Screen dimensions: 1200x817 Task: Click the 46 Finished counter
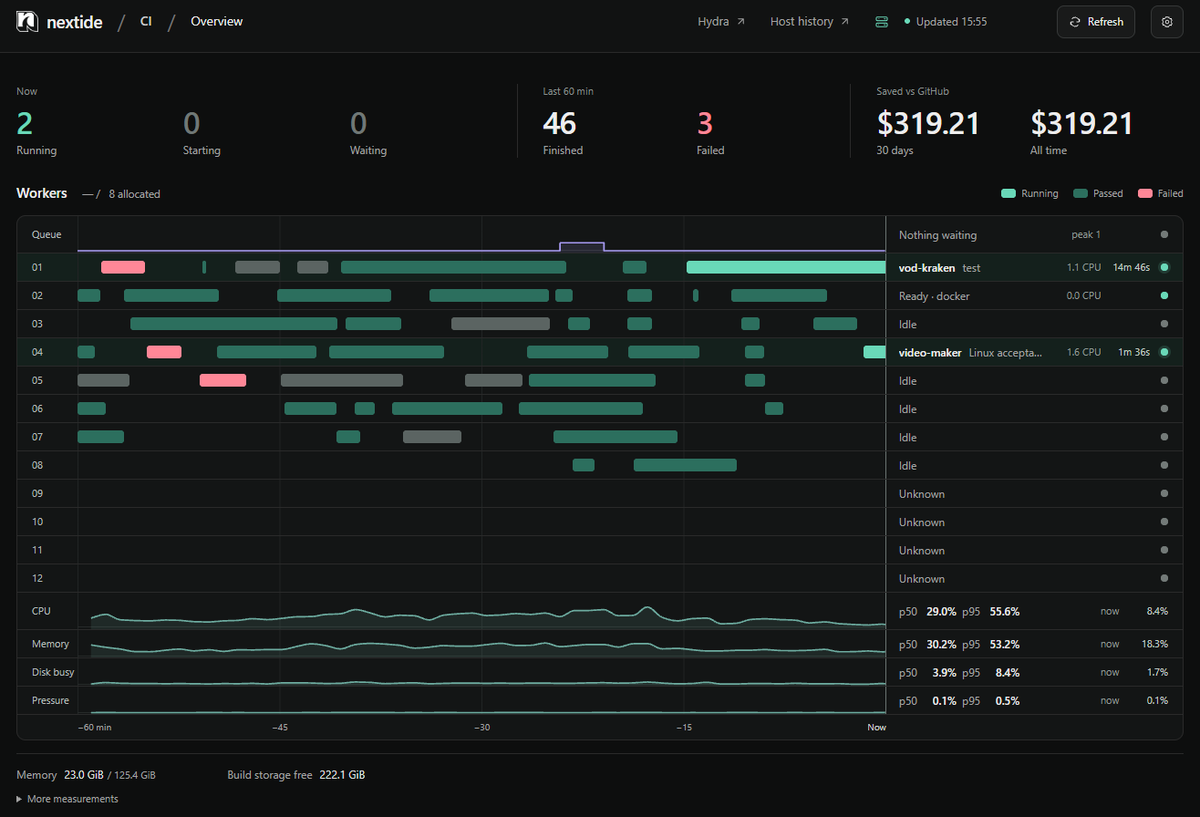tap(563, 133)
